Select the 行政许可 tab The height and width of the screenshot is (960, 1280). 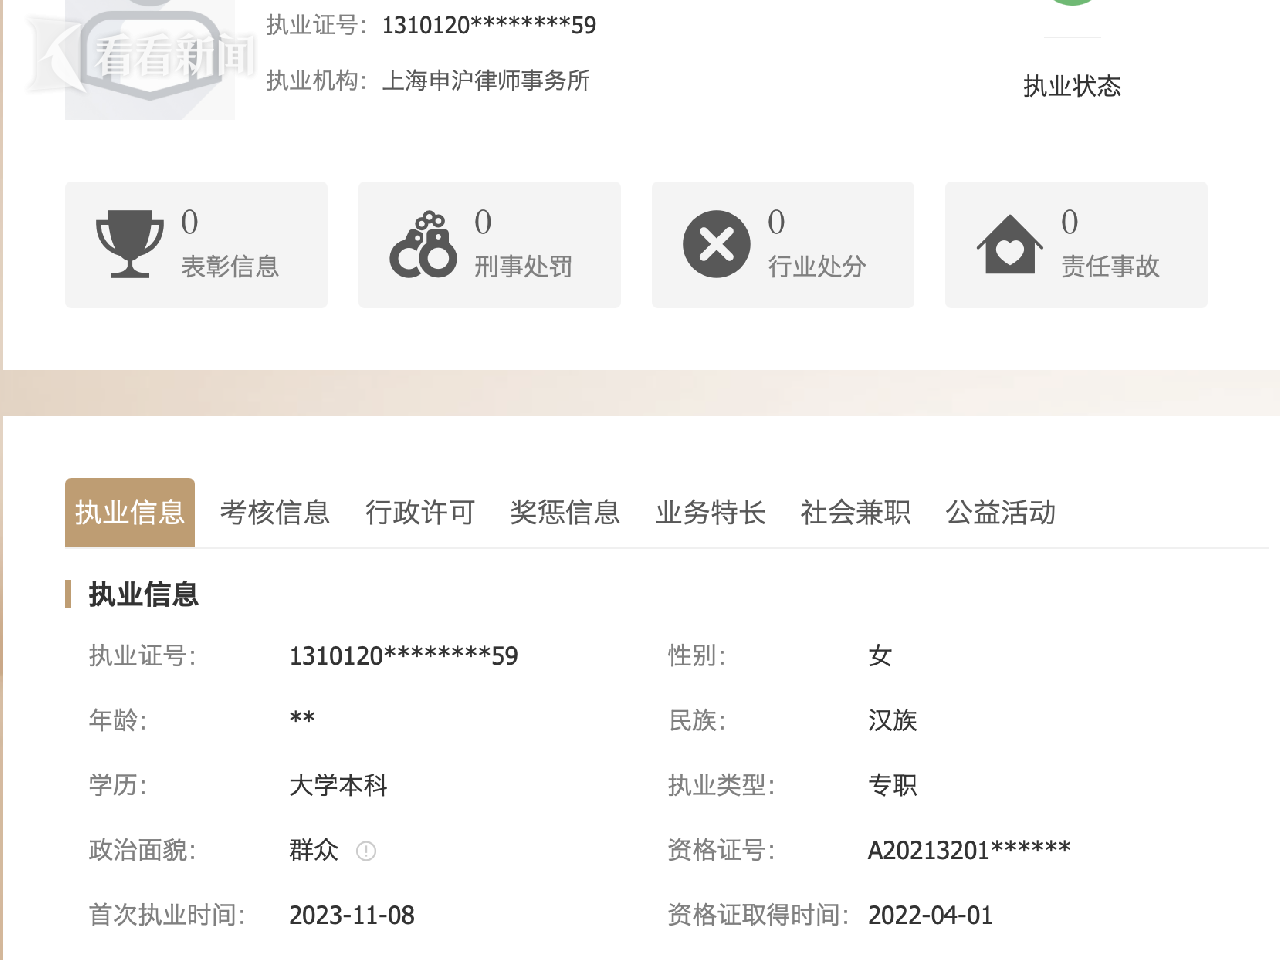point(420,513)
